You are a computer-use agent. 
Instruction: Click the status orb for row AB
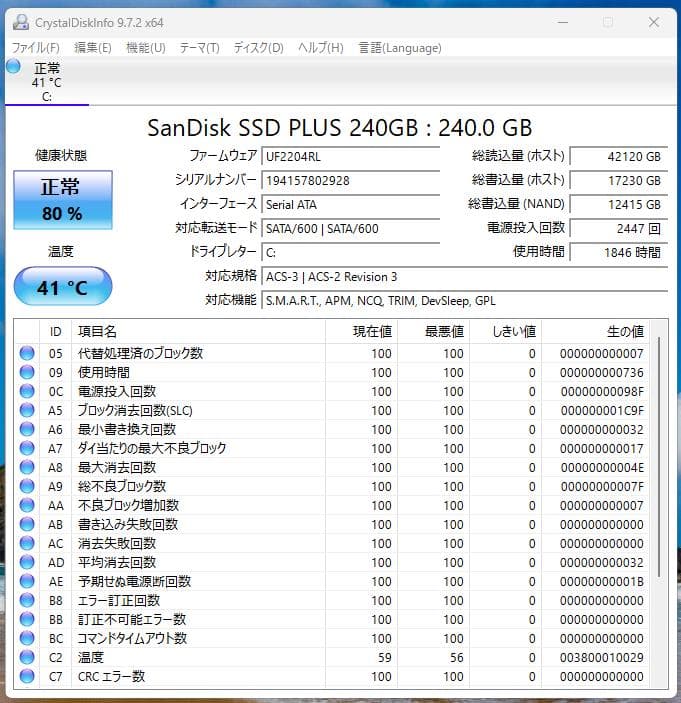[x=27, y=524]
